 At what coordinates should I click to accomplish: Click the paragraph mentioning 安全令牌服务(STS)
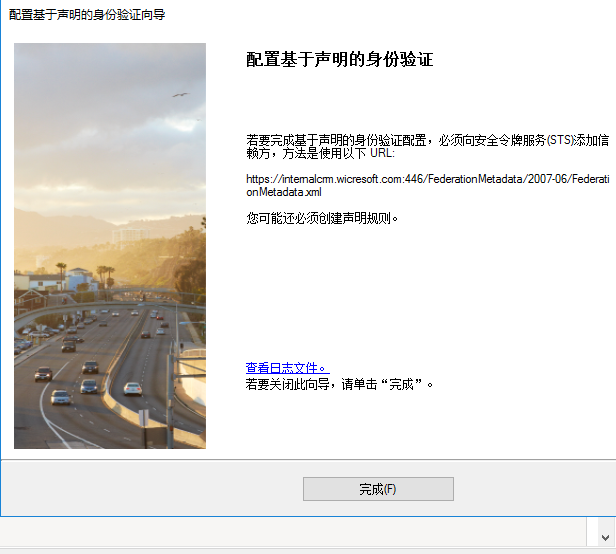(x=427, y=146)
